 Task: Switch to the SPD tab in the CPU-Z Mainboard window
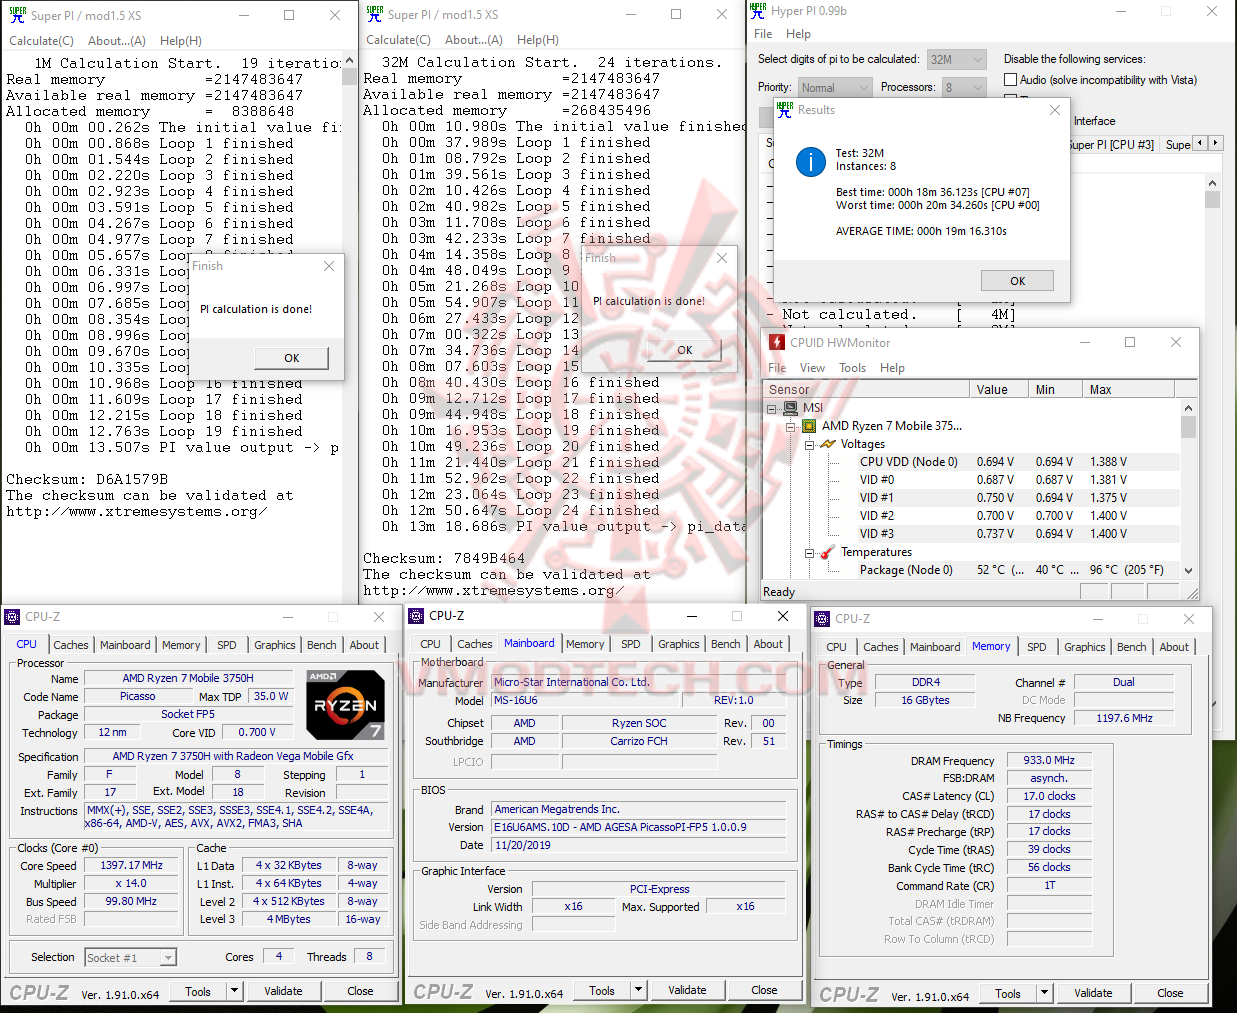(631, 644)
